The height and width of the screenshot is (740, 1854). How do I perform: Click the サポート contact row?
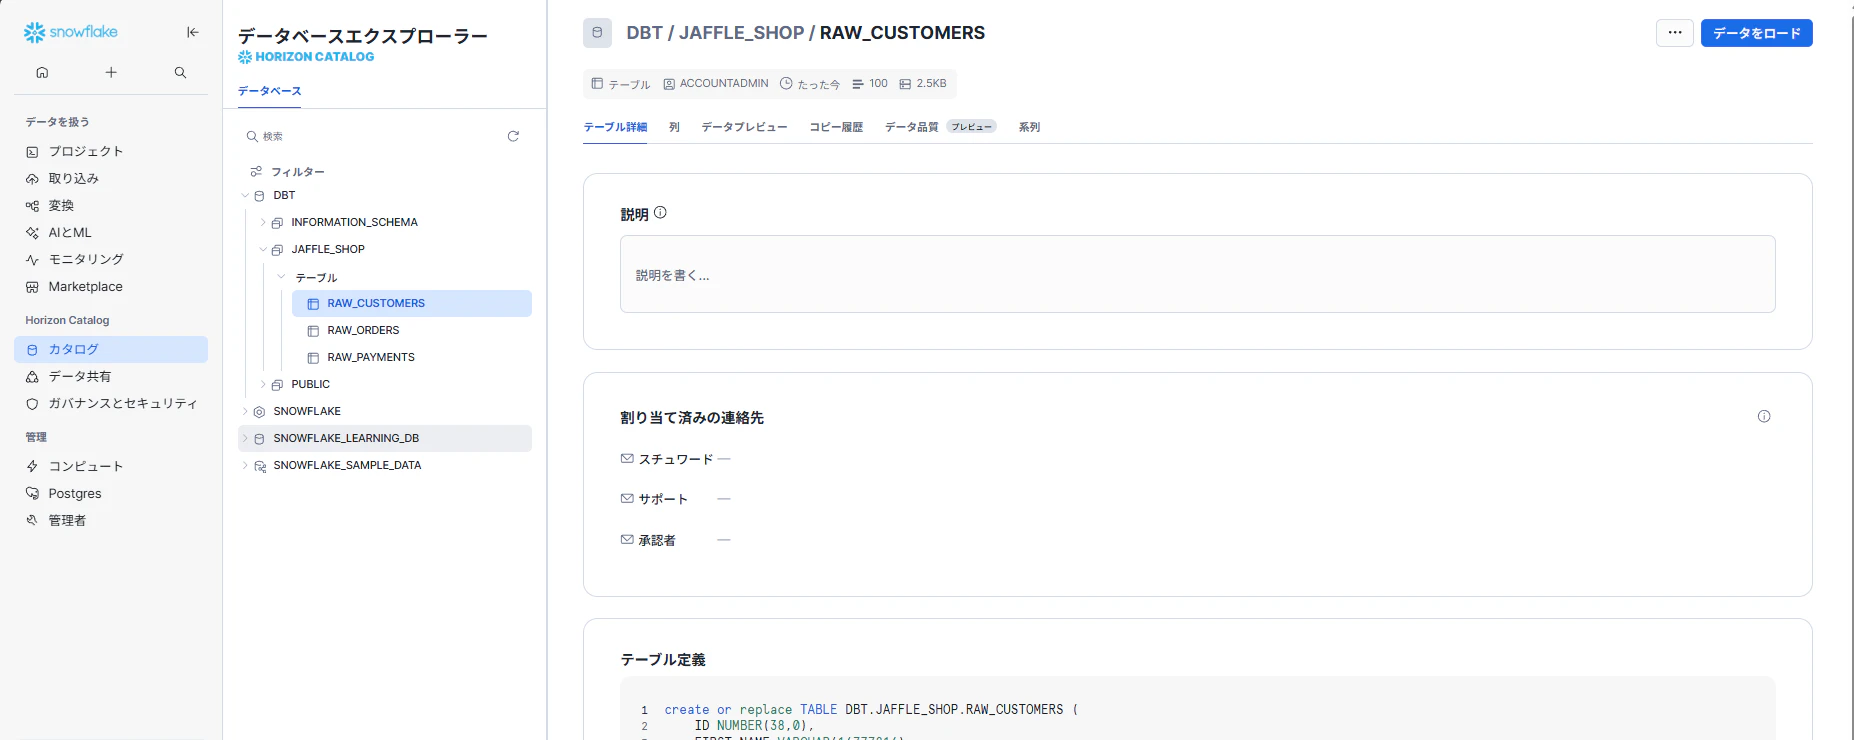pos(676,499)
